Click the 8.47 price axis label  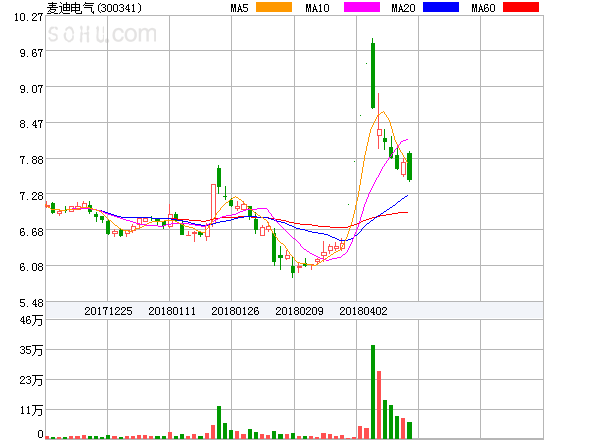[31, 124]
